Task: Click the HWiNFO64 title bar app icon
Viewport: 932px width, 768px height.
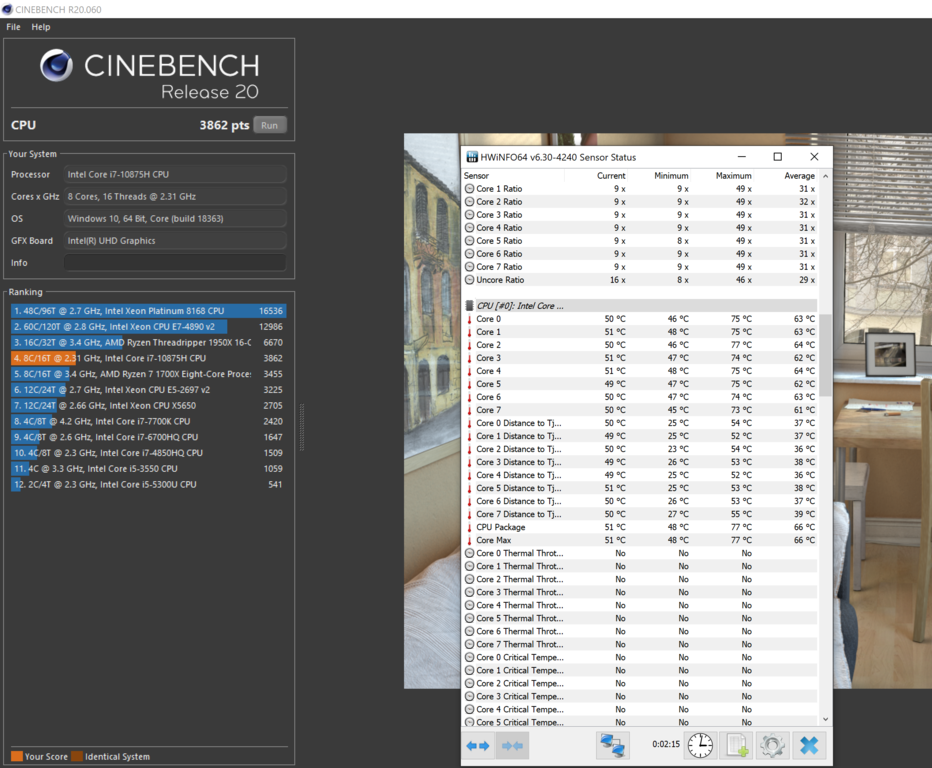Action: (x=472, y=157)
